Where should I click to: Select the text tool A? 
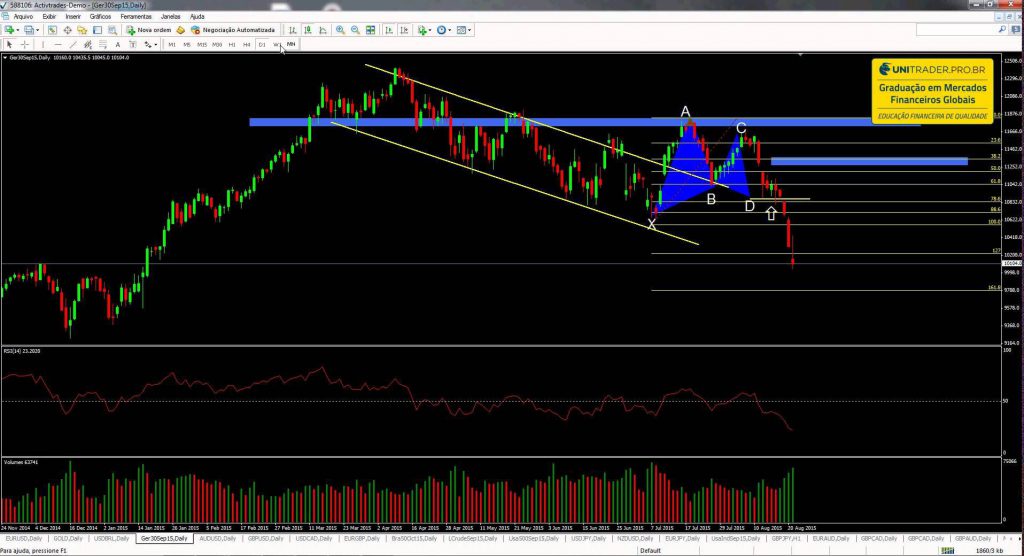118,44
